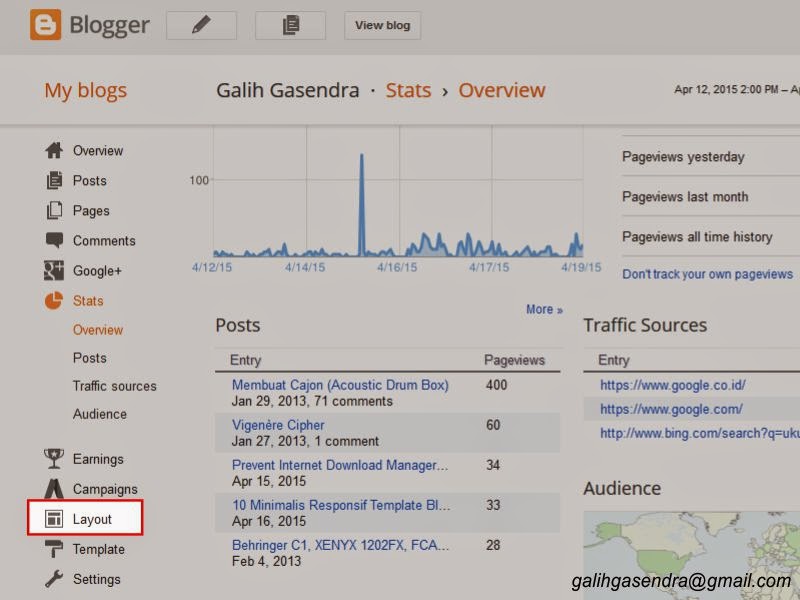Create a new post using the pencil icon
The image size is (800, 600).
[200, 25]
